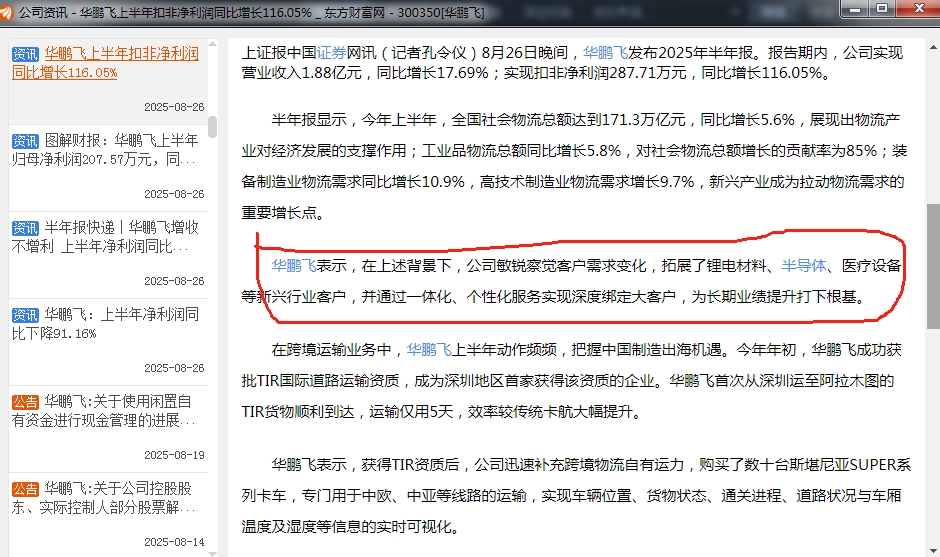Click article pane scroll-down arrow
The width and height of the screenshot is (940, 557).
(933, 550)
